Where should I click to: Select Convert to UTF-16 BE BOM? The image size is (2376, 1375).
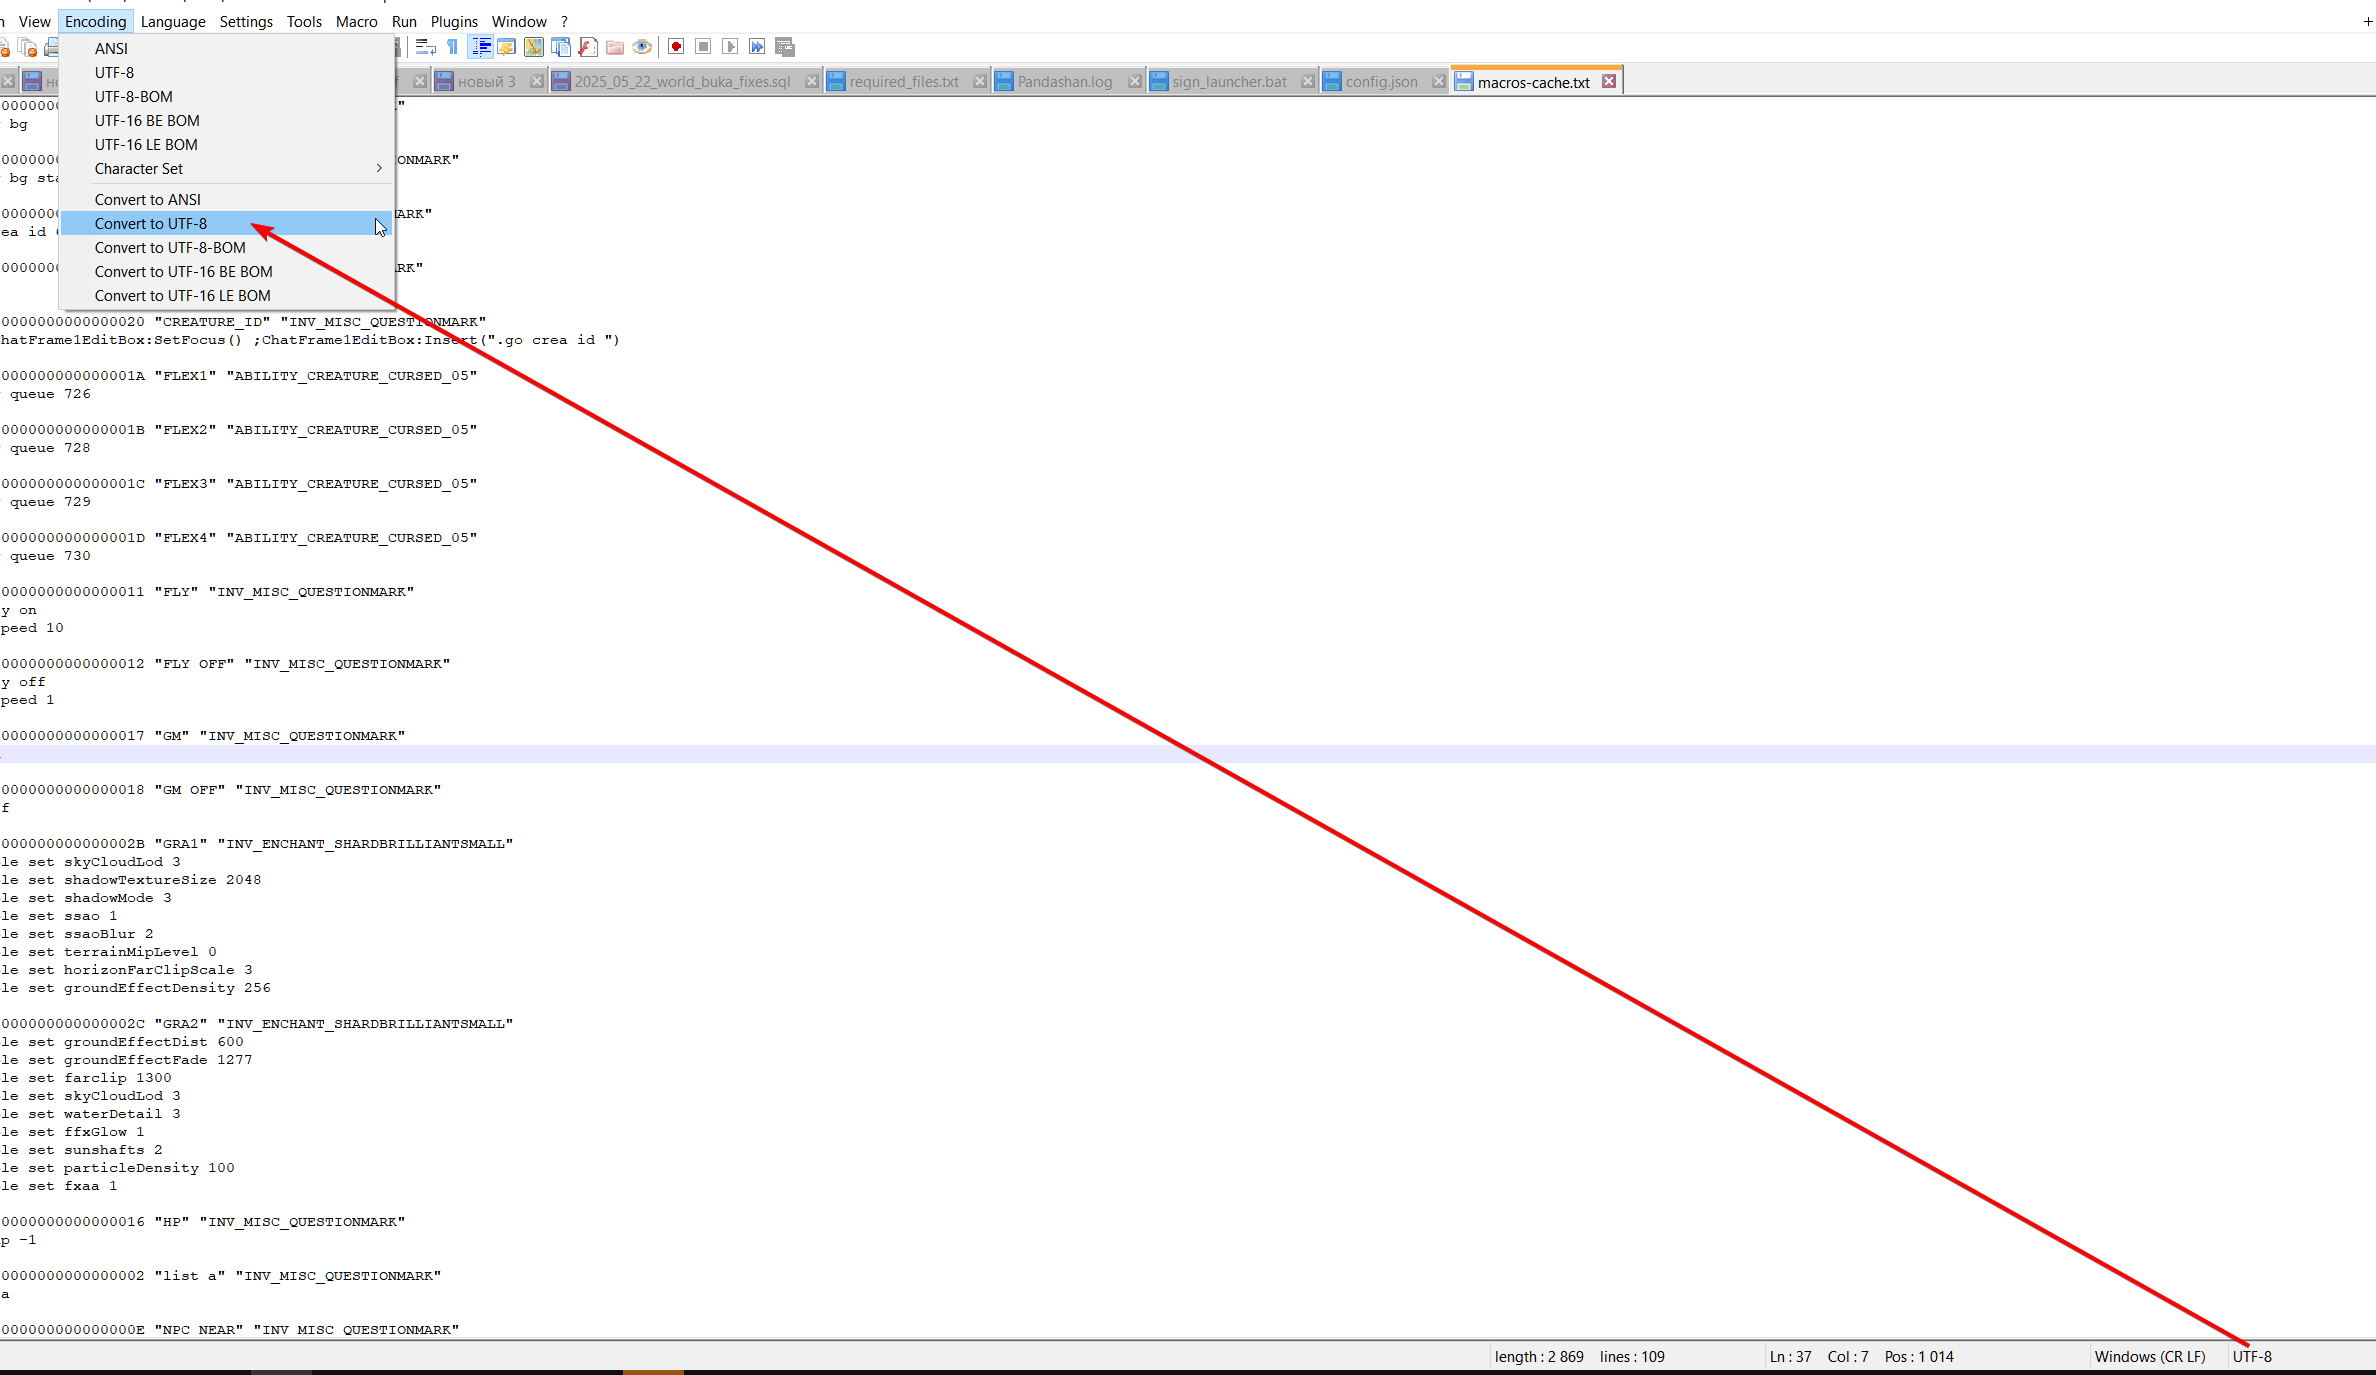[227, 271]
